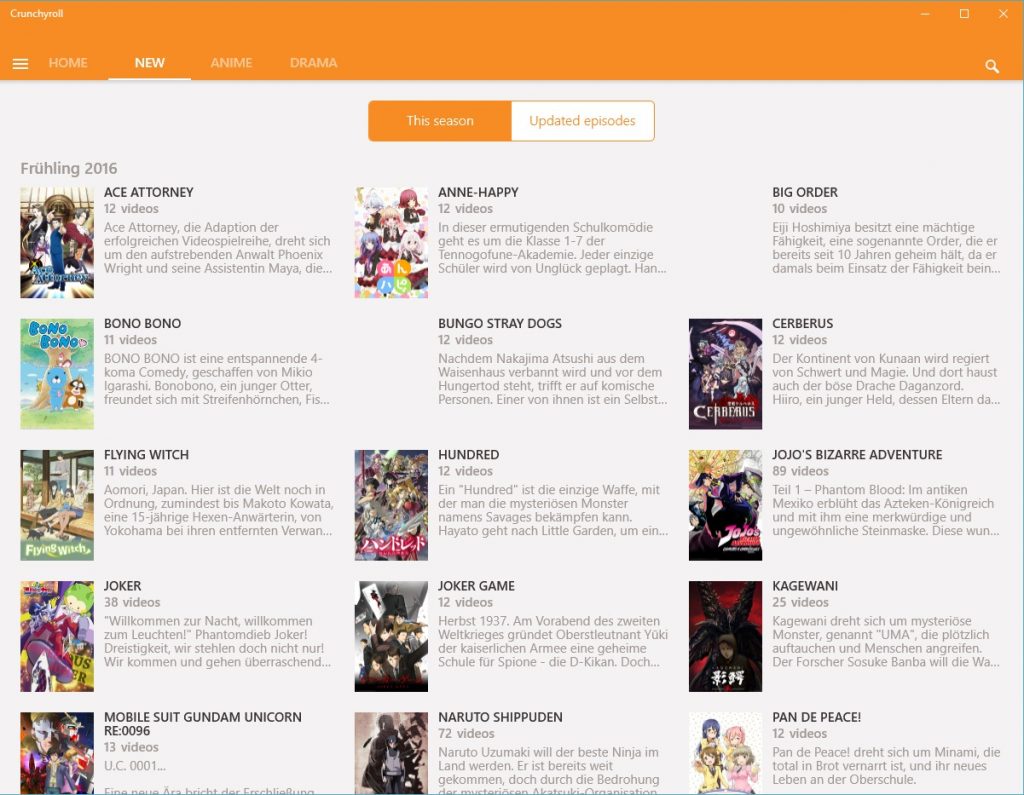The width and height of the screenshot is (1024, 795).
Task: Open the Hundred cover image
Action: click(391, 504)
